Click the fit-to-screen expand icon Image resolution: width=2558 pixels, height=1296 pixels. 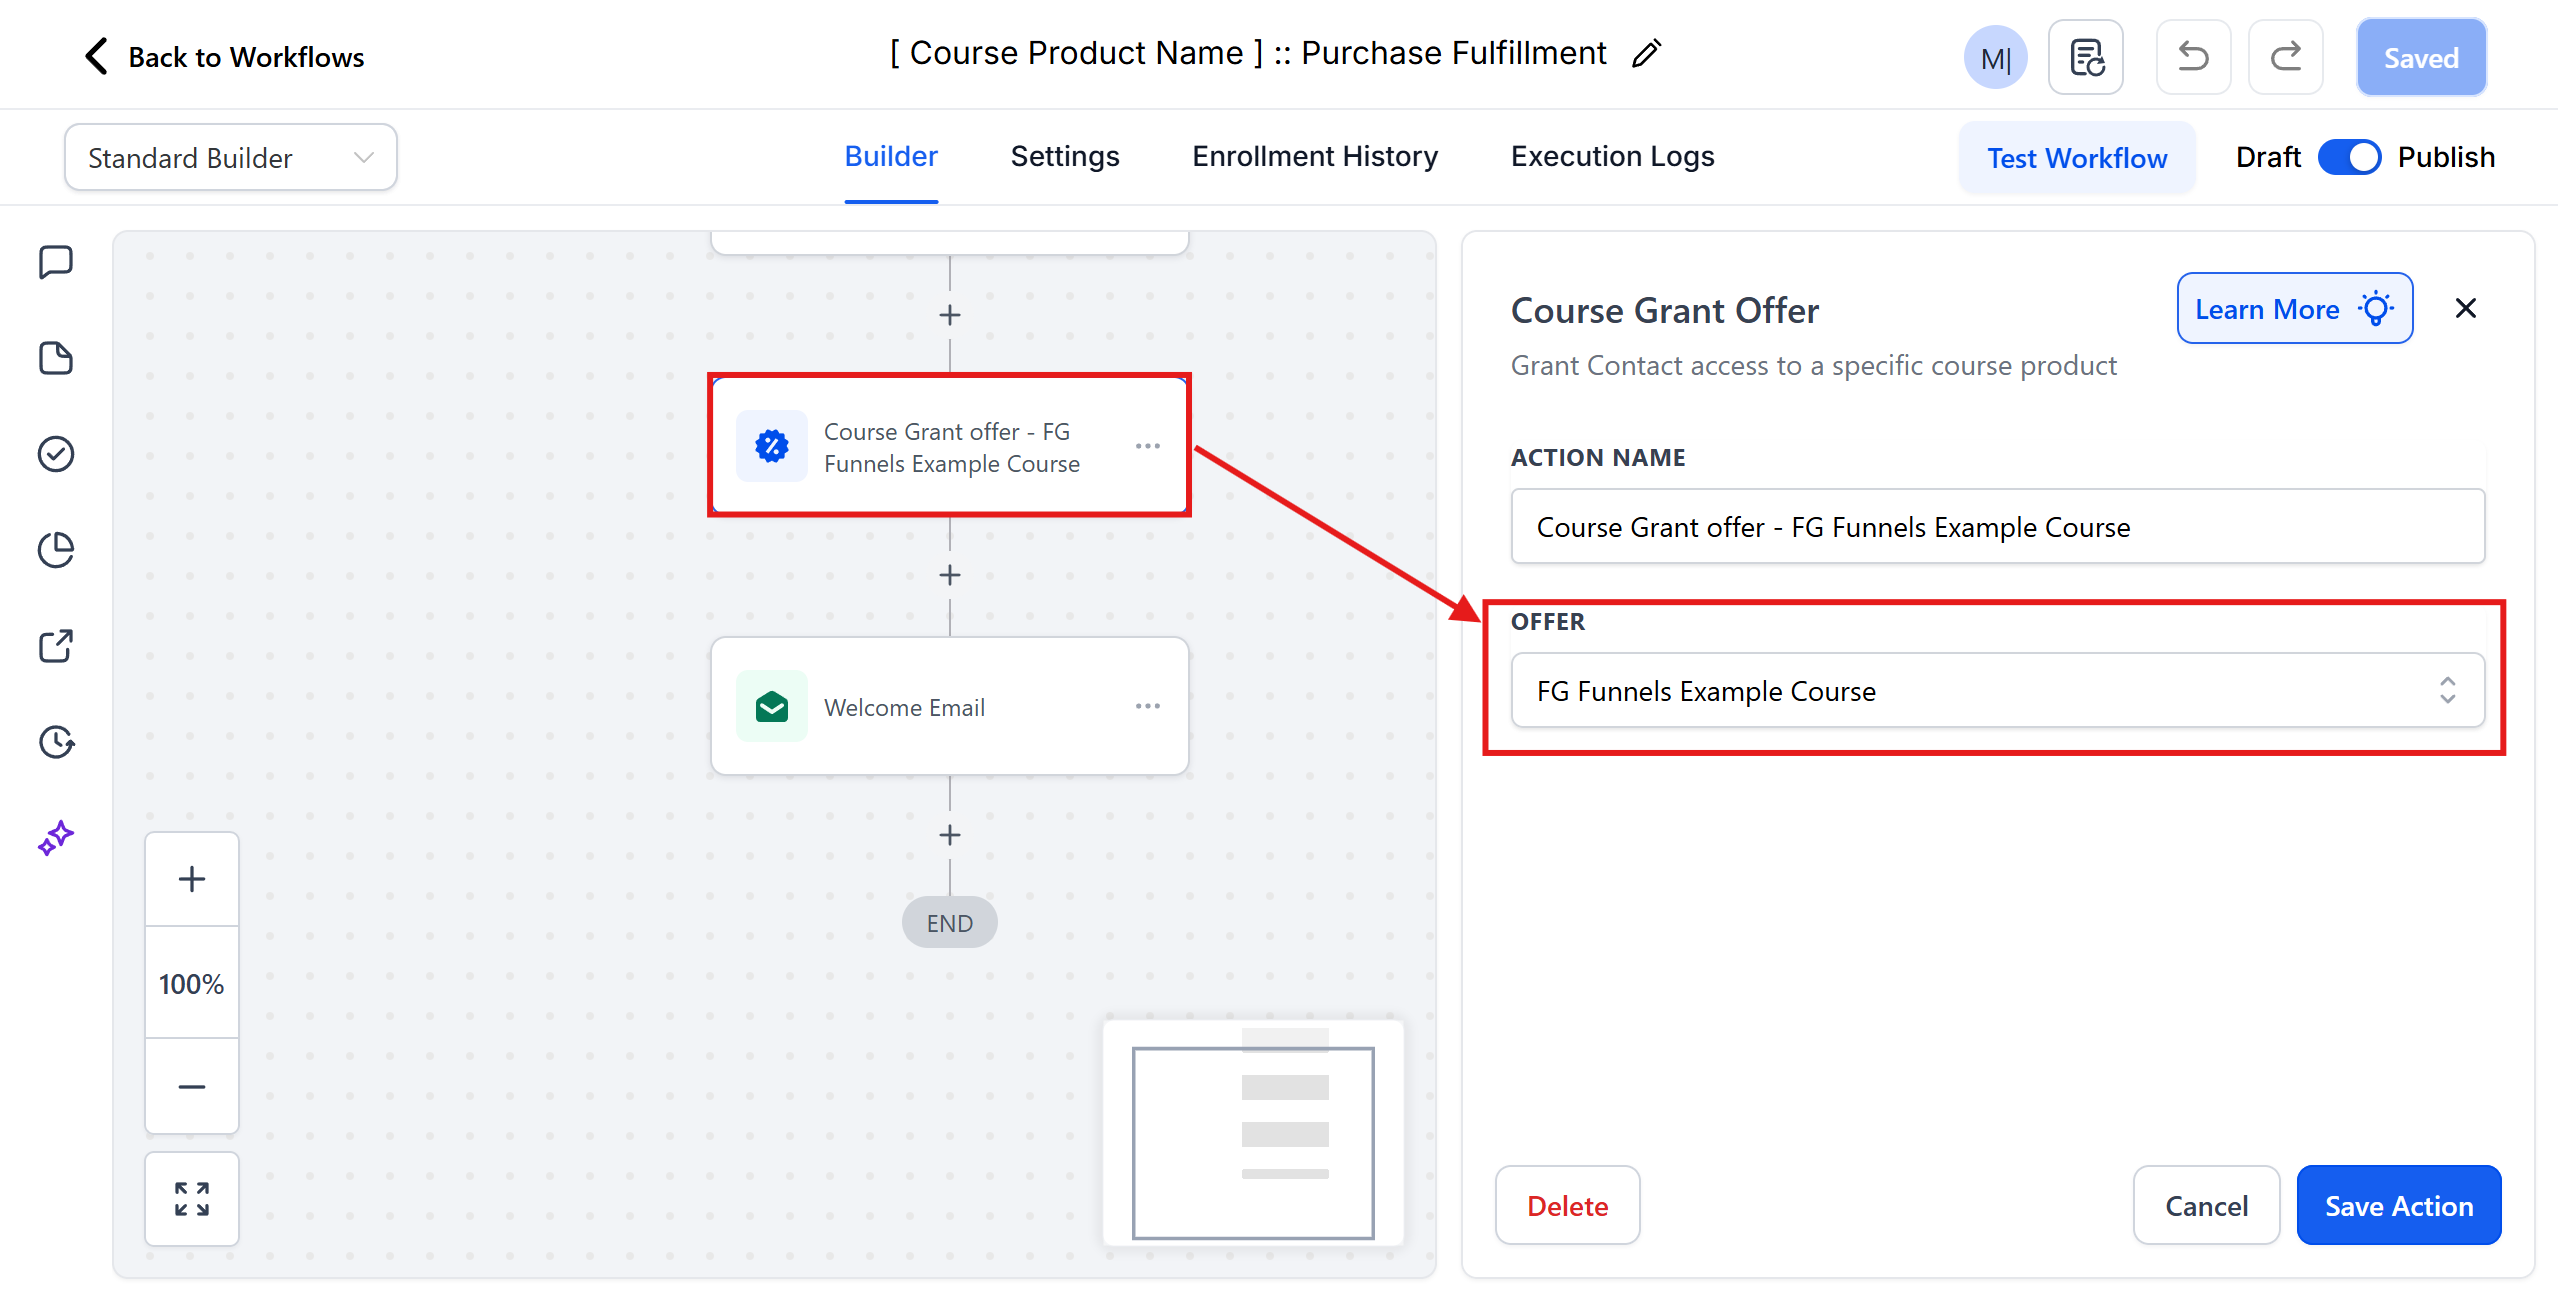click(192, 1199)
